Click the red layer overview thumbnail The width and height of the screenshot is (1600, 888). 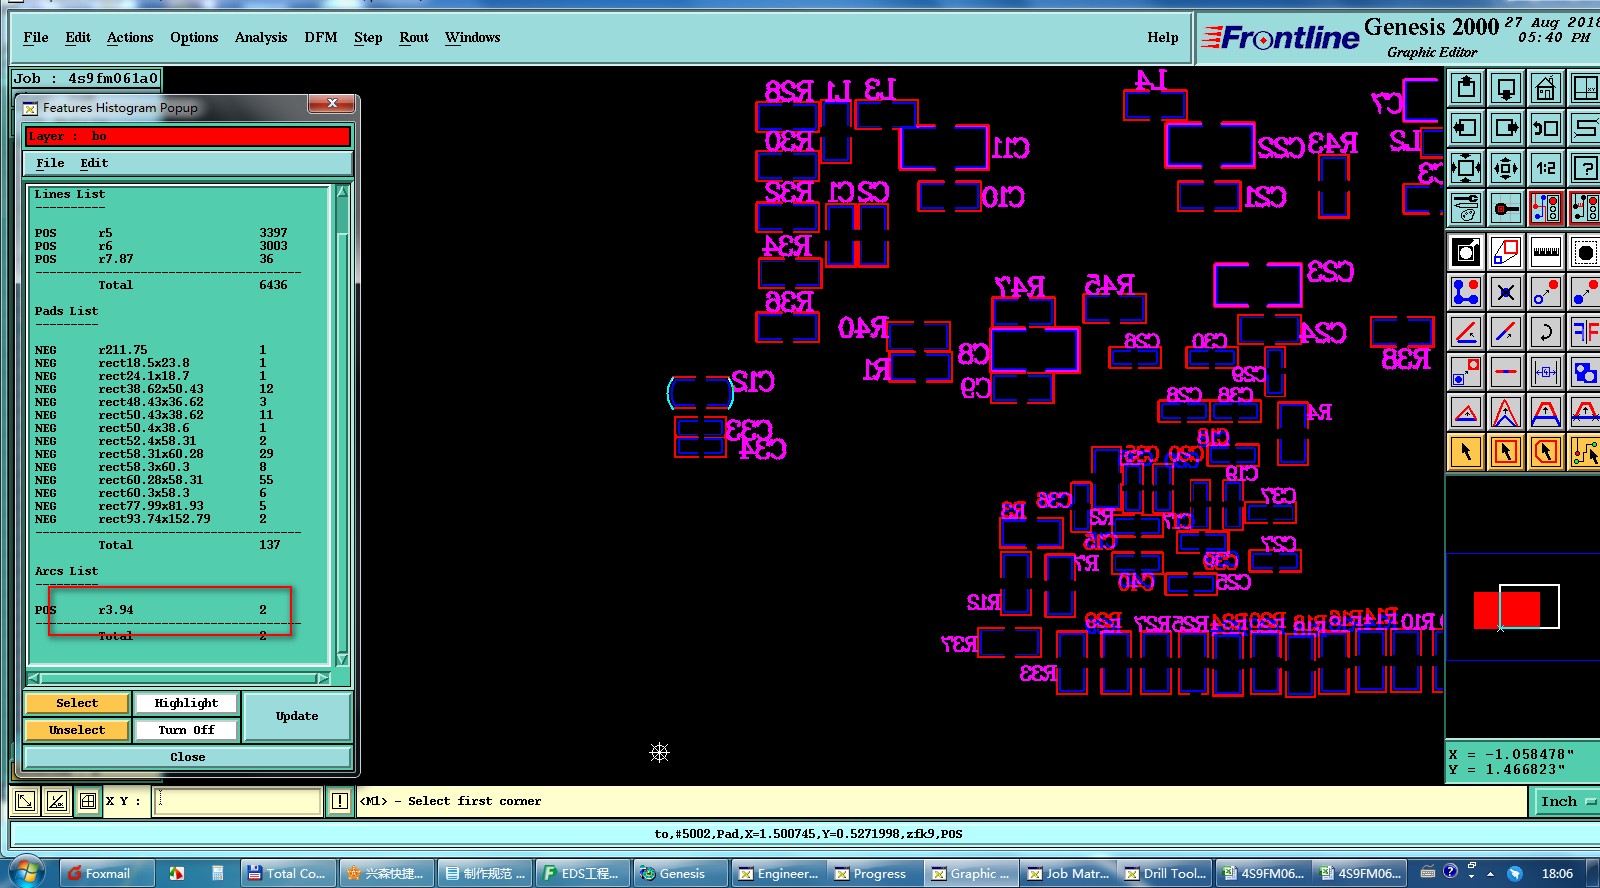tap(1506, 609)
